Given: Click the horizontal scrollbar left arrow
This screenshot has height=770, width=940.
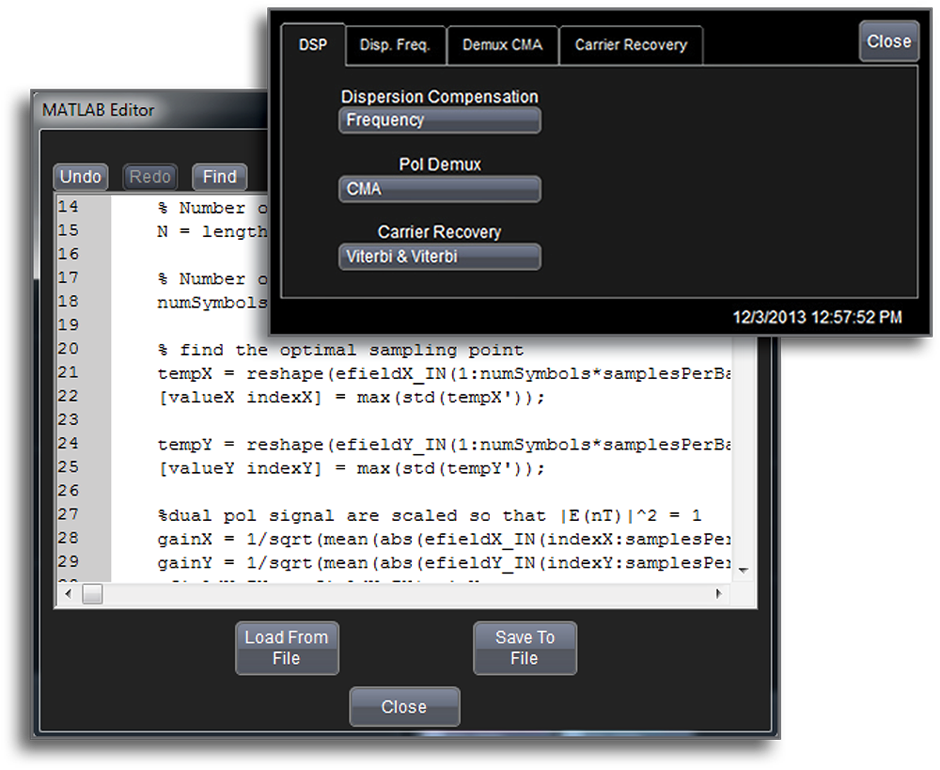Looking at the screenshot, I should pos(69,594).
